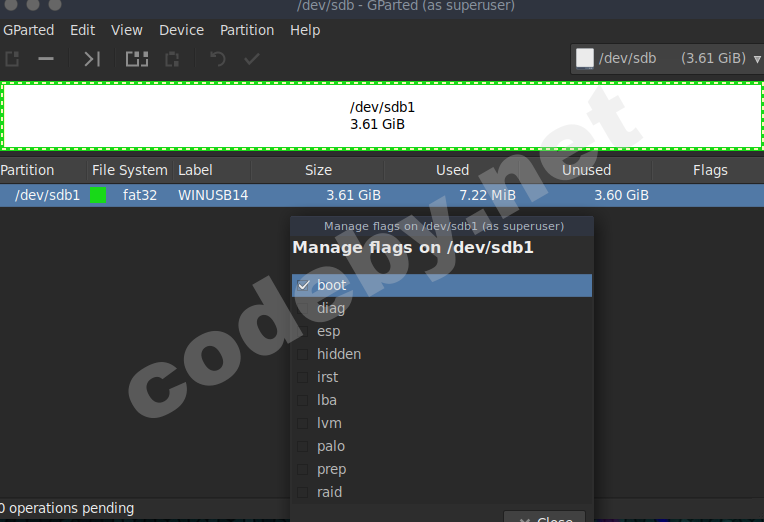Open the Partition menu

[246, 30]
